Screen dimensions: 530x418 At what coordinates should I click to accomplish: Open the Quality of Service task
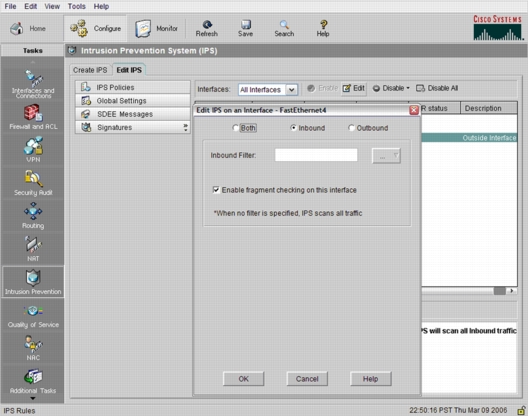point(33,316)
